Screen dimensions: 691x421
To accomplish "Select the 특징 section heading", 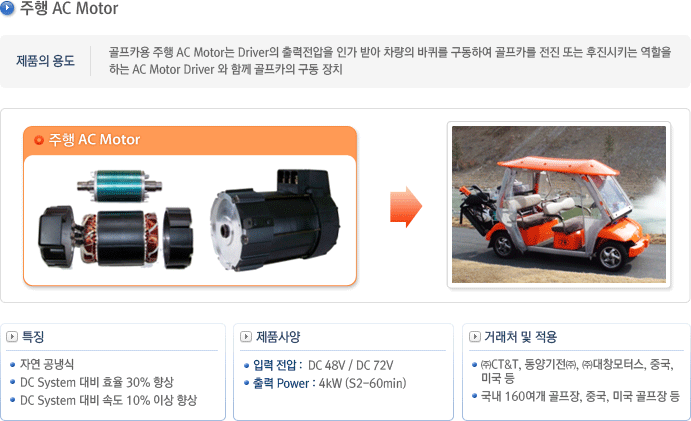I will 33,337.
